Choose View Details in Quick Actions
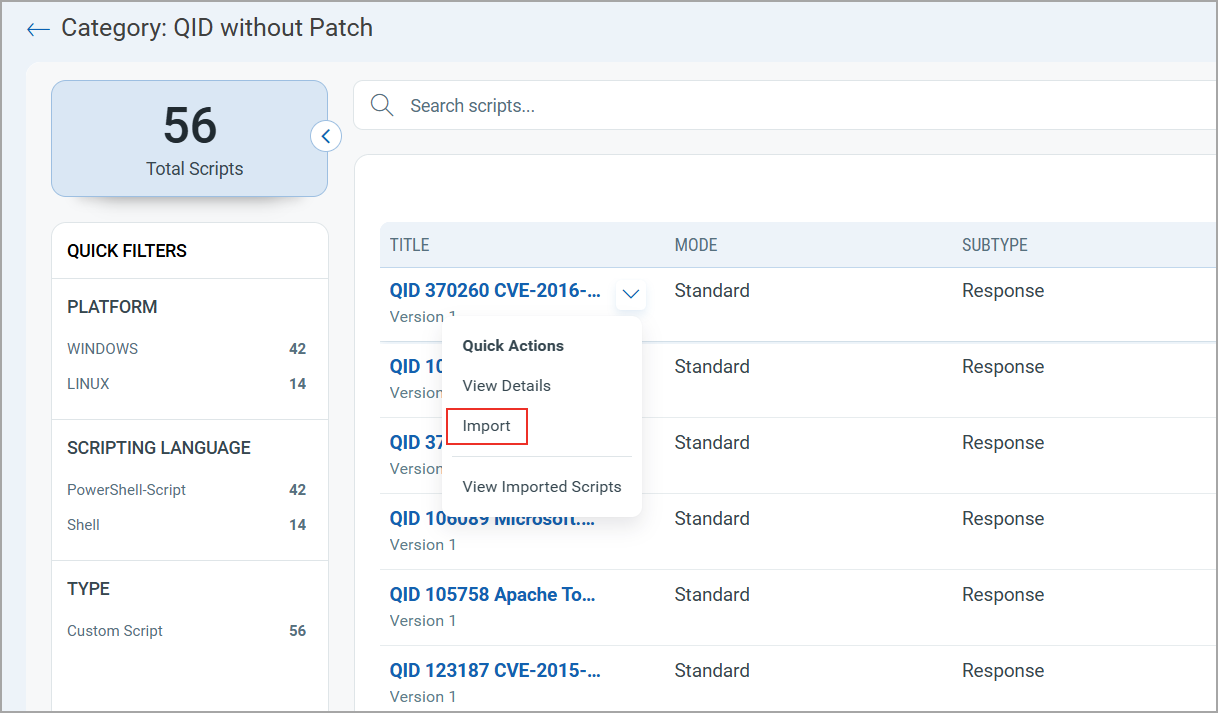The width and height of the screenshot is (1218, 713). 505,385
